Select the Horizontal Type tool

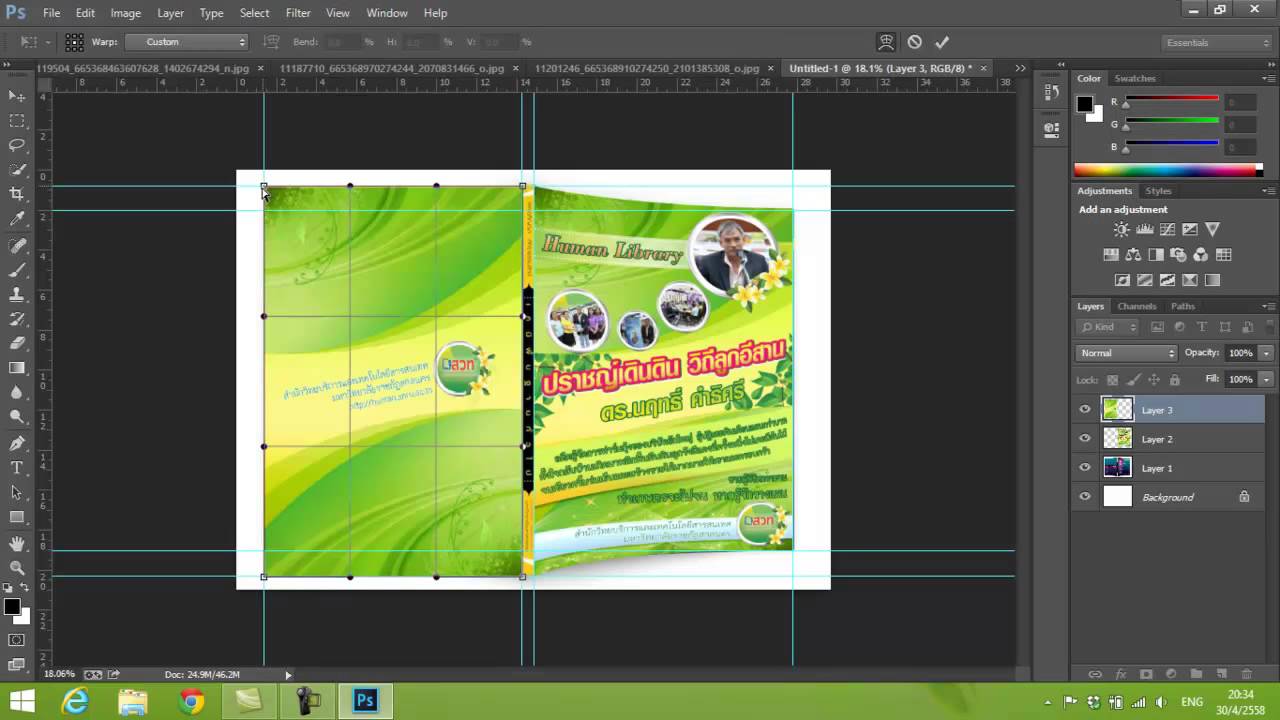pos(17,468)
